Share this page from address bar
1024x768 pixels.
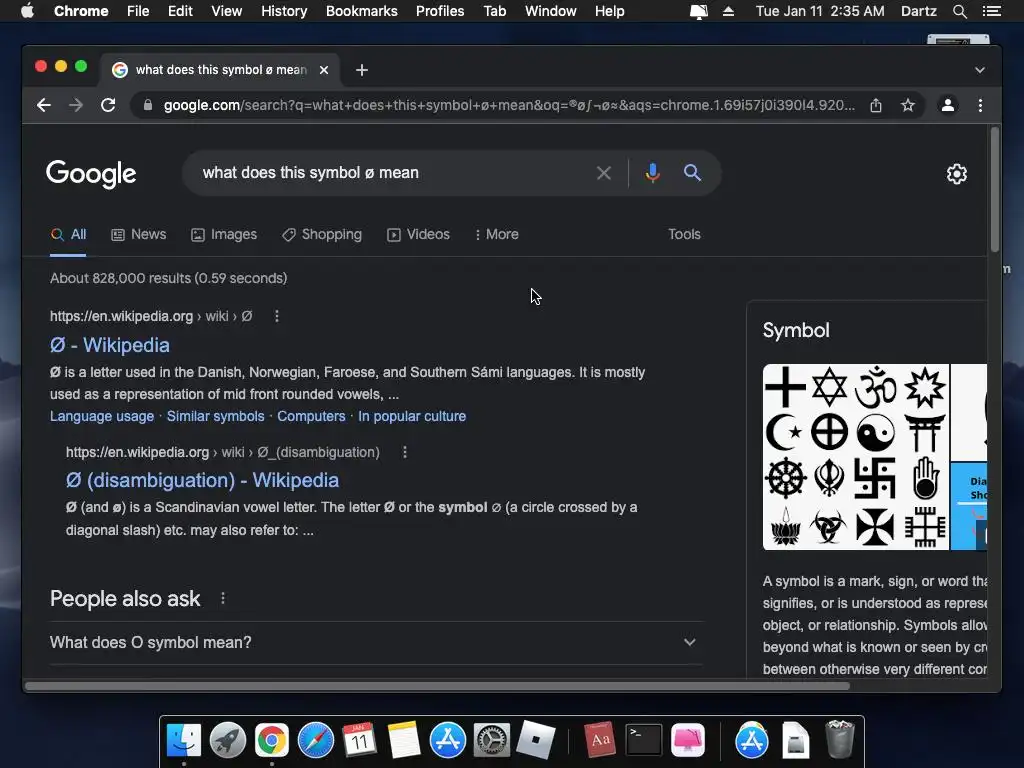click(x=876, y=105)
